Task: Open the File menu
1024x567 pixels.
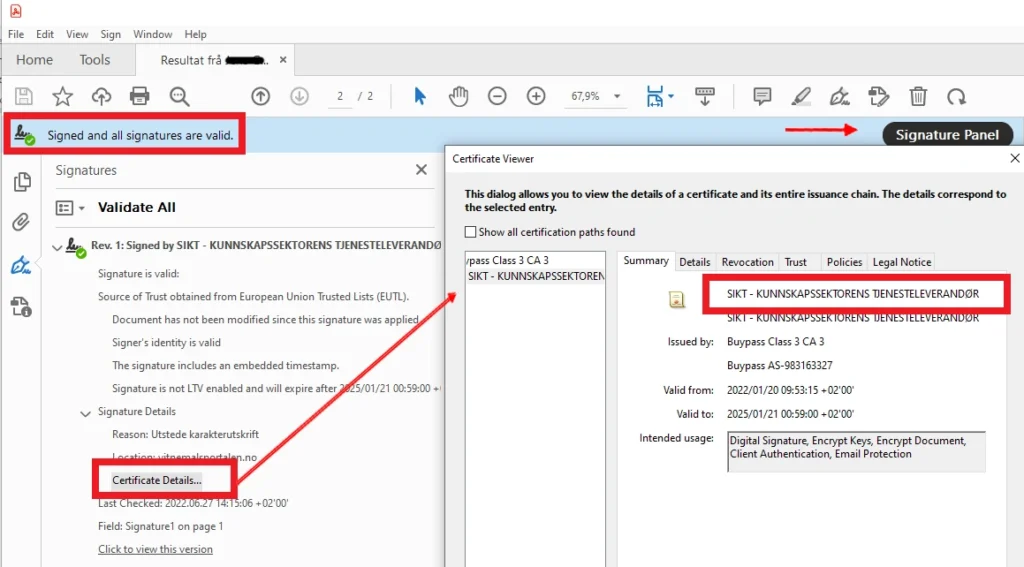Action: click(16, 34)
